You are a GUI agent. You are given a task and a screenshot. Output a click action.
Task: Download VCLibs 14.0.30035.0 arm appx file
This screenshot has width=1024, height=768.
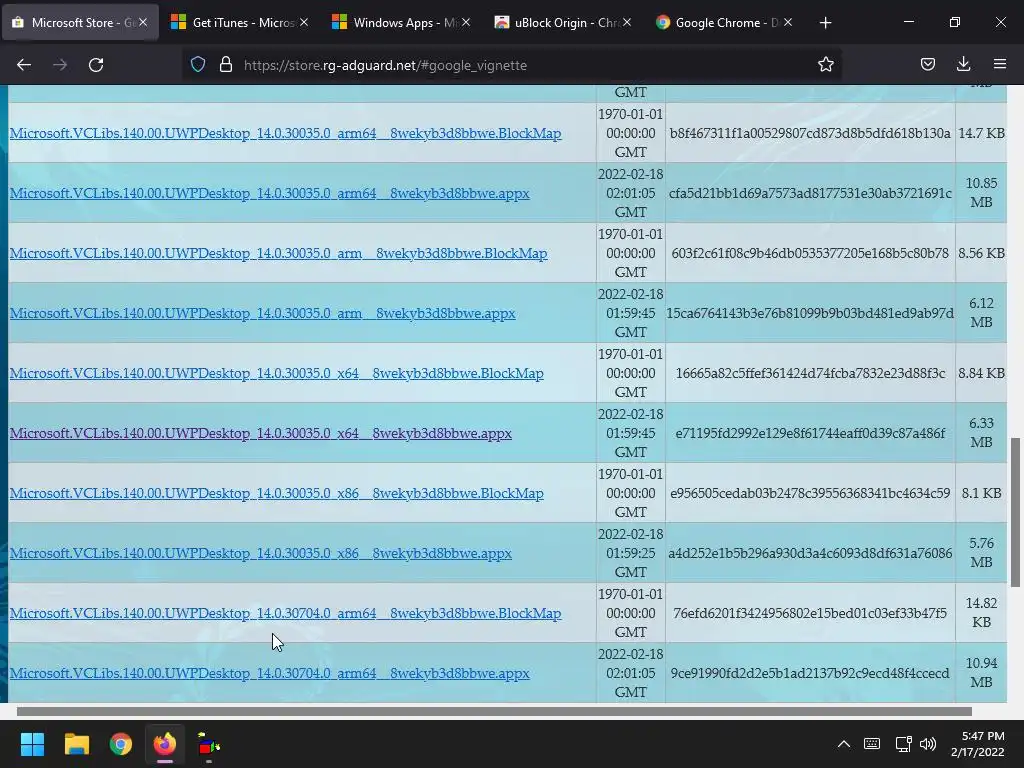(x=263, y=313)
